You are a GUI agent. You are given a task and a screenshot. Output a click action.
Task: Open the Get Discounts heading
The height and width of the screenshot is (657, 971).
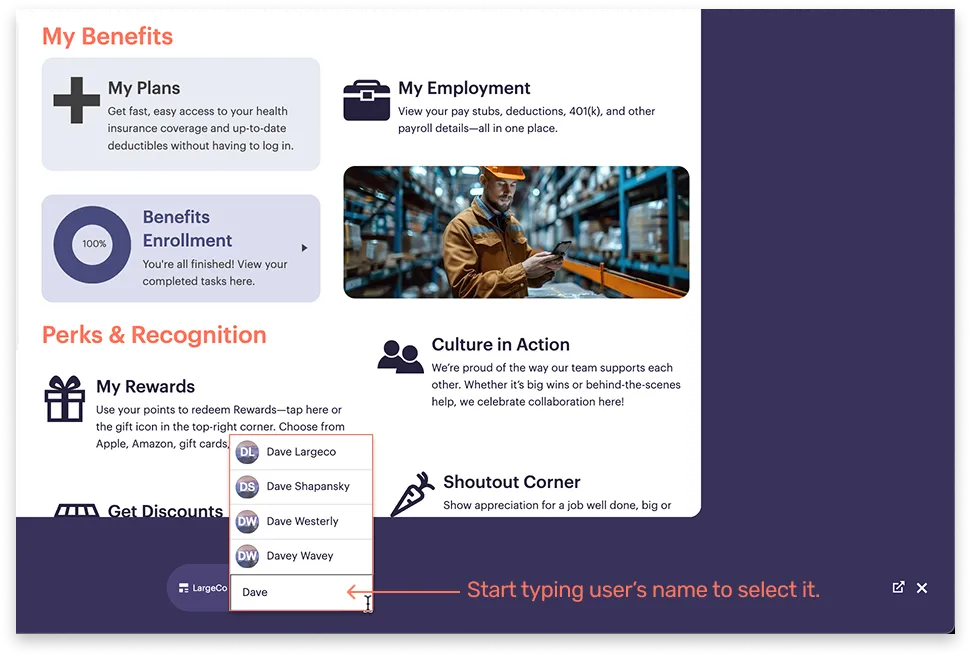coord(165,511)
